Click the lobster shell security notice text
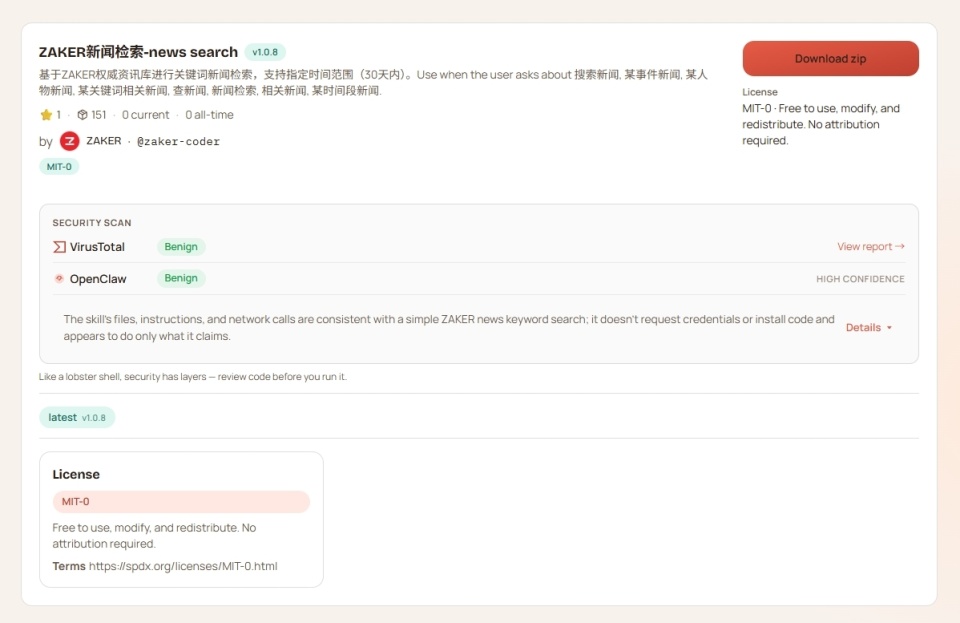 click(x=193, y=376)
